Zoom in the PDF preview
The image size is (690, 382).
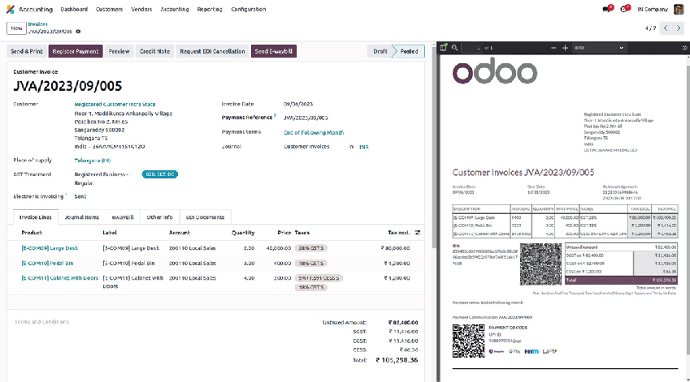(565, 48)
